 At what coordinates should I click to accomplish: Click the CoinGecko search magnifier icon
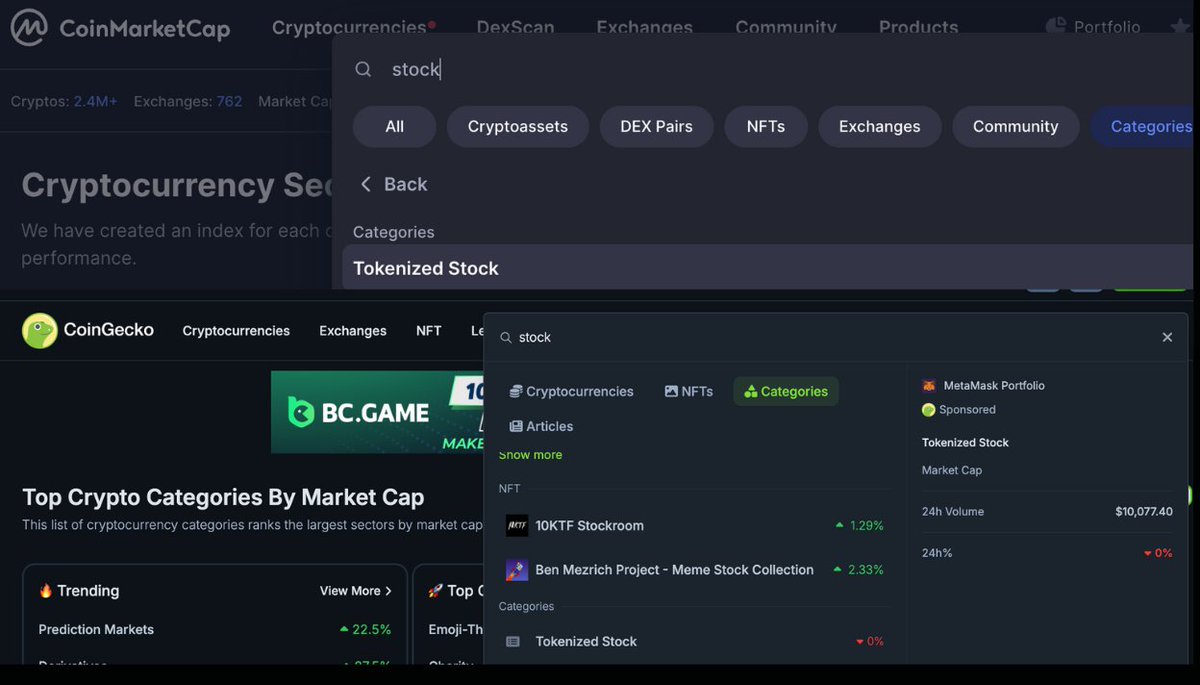(x=506, y=338)
